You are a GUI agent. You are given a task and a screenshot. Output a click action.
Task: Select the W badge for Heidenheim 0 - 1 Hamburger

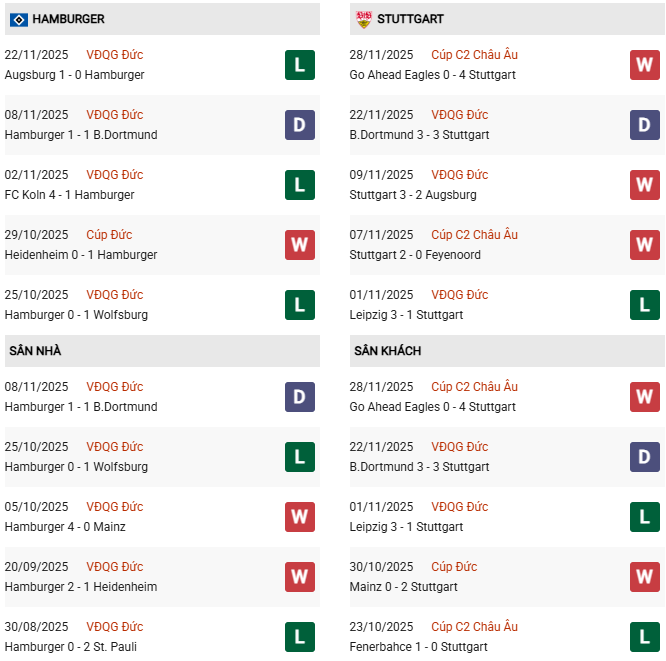300,245
